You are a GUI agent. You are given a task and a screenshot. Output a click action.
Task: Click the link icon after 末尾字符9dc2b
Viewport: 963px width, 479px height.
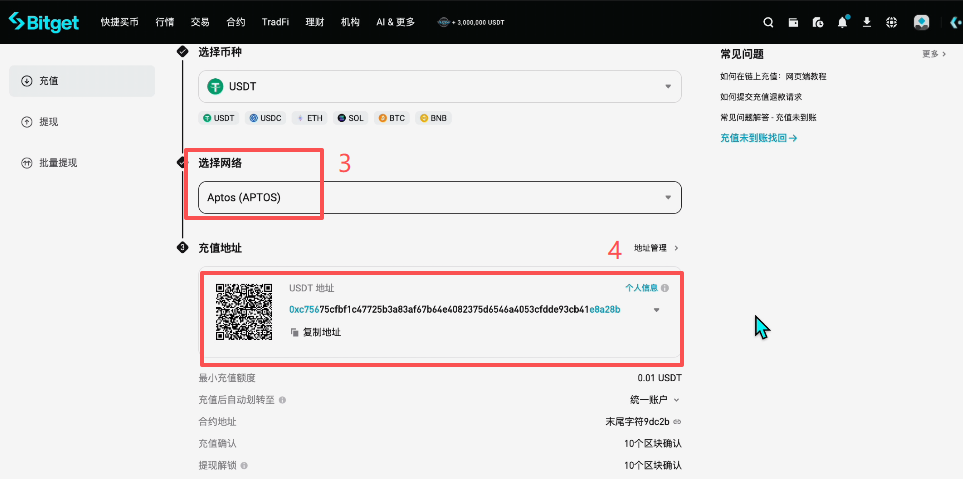click(x=677, y=422)
